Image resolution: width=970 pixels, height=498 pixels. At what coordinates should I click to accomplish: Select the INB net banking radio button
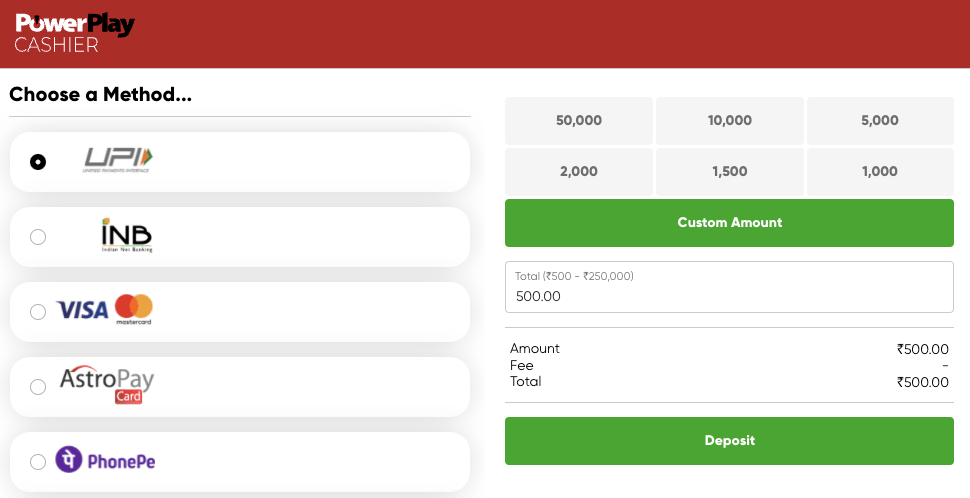point(38,237)
